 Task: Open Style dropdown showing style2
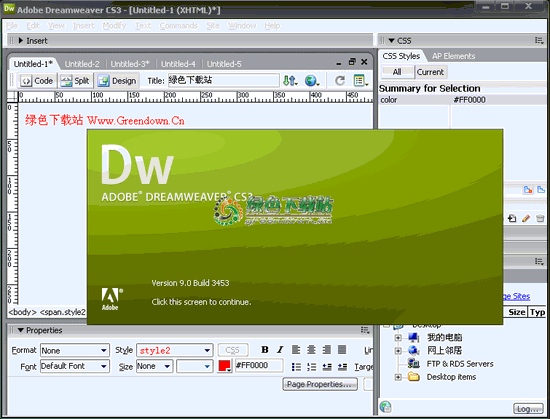coord(175,350)
